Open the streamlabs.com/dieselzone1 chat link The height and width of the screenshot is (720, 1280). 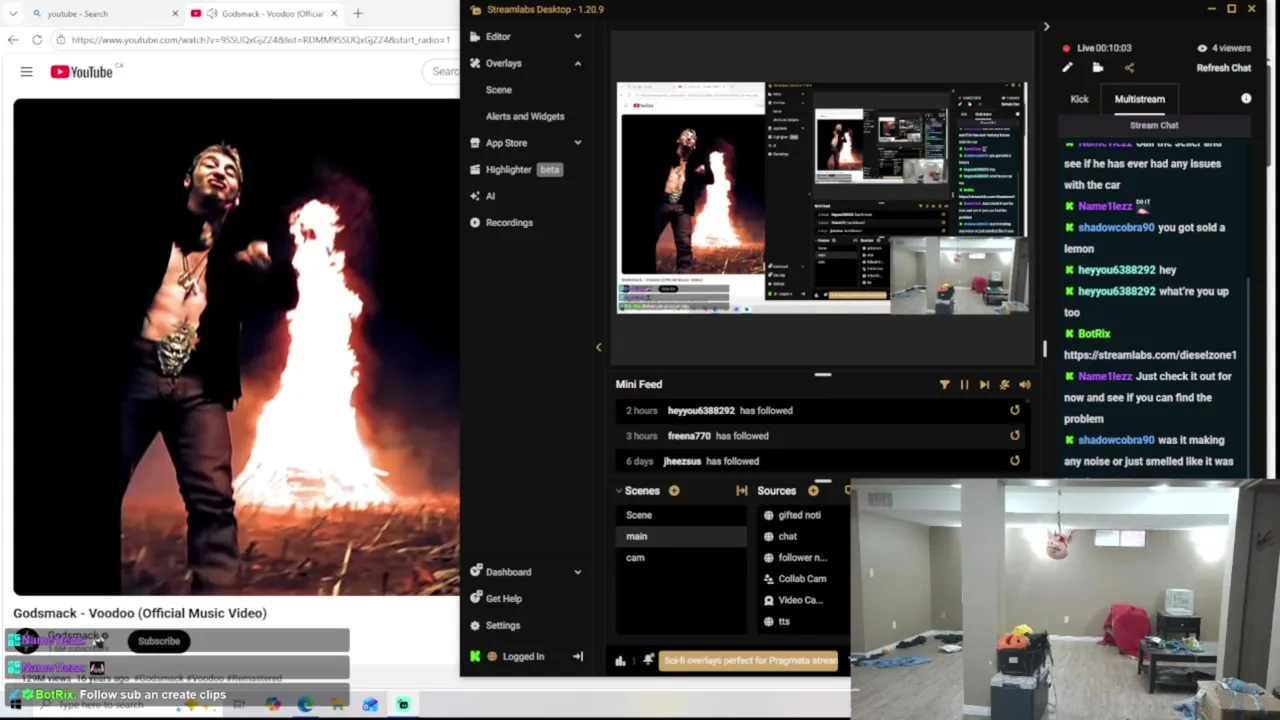(x=1150, y=355)
